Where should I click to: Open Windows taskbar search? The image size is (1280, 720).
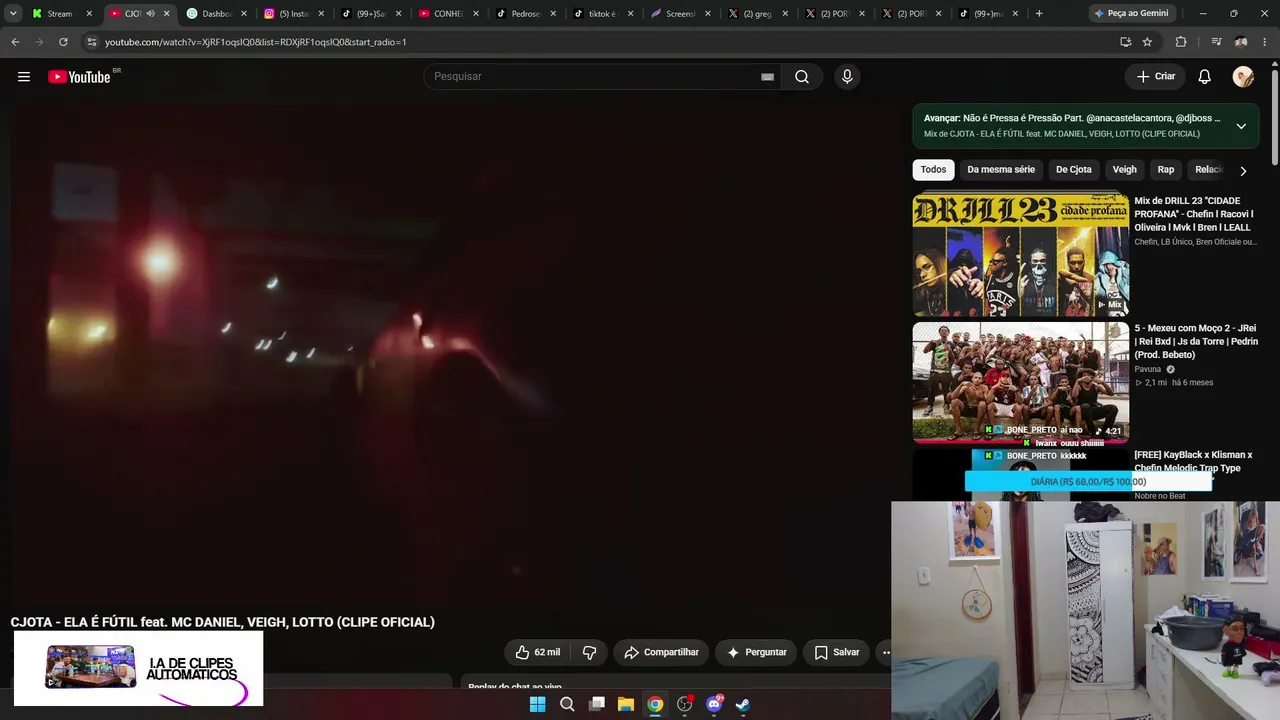click(567, 704)
